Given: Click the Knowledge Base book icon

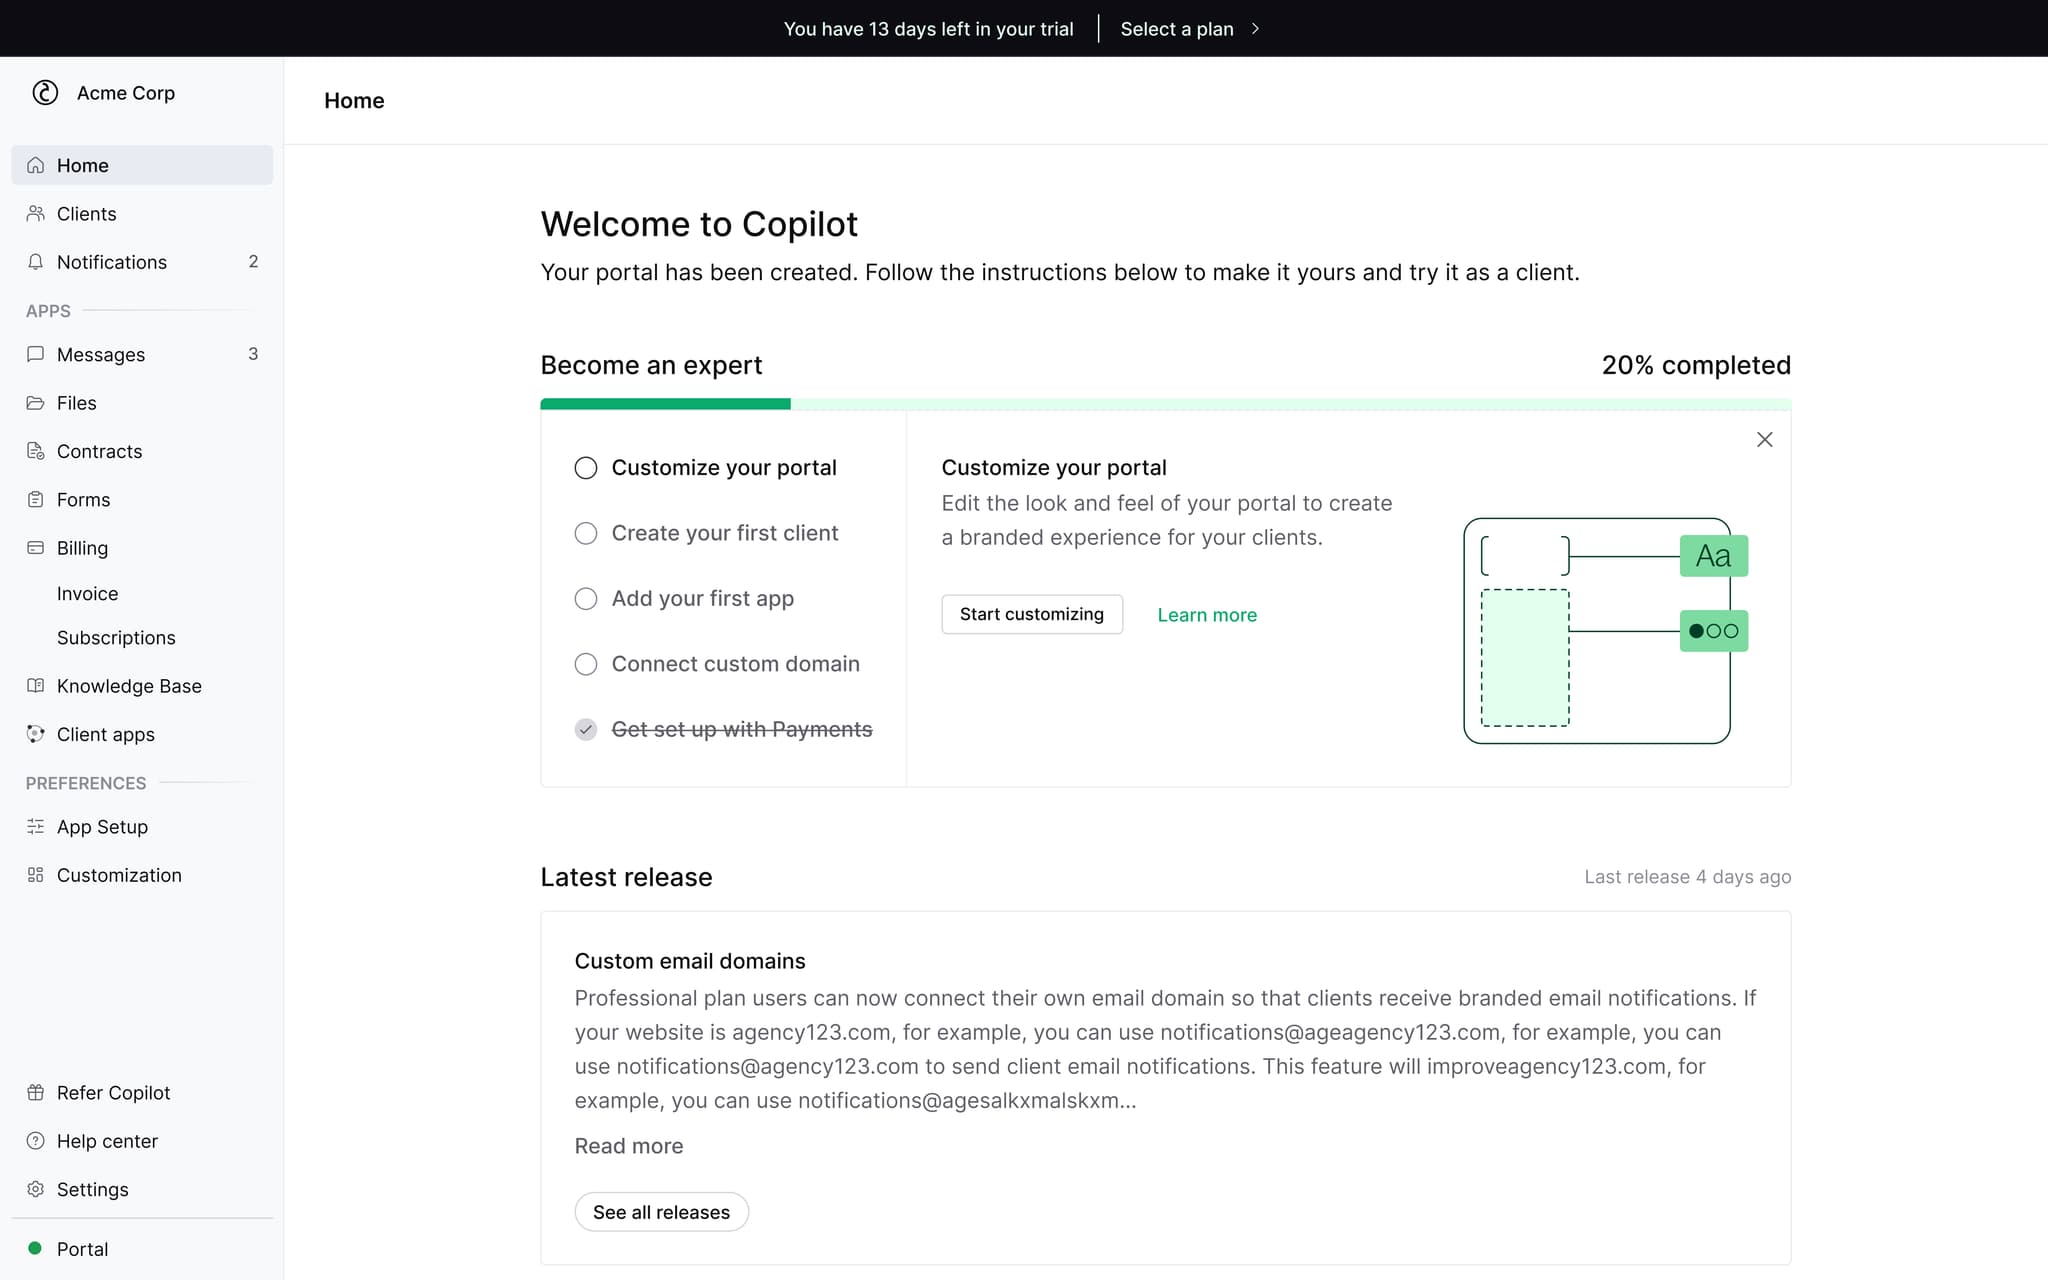Looking at the screenshot, I should pos(36,686).
